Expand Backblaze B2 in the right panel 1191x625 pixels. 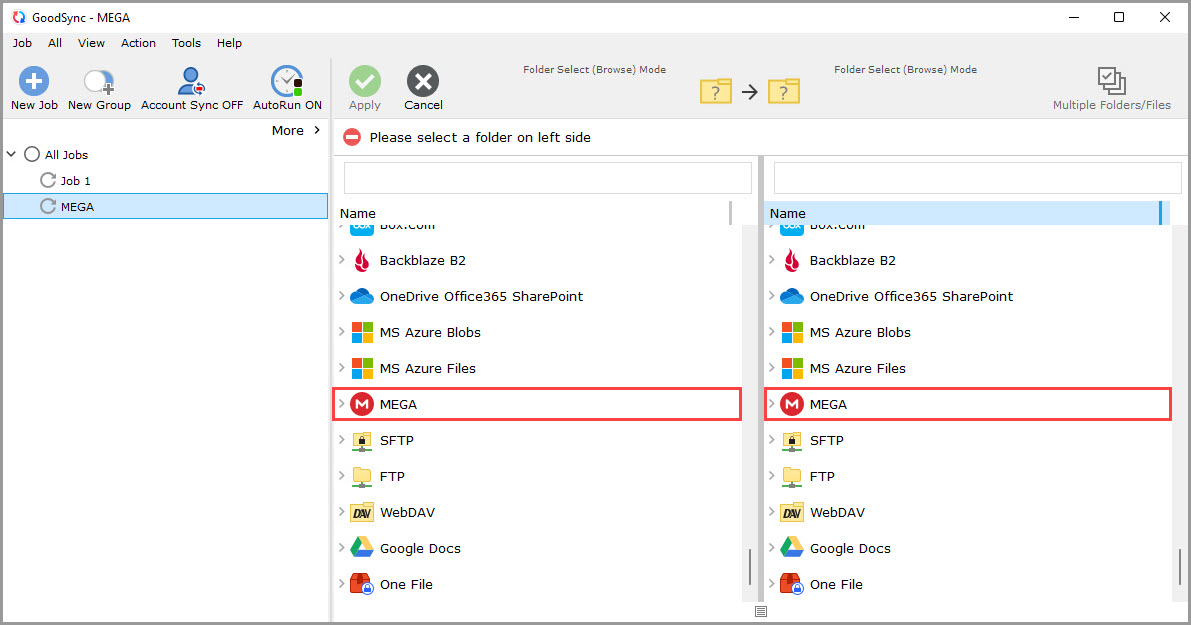(x=774, y=260)
